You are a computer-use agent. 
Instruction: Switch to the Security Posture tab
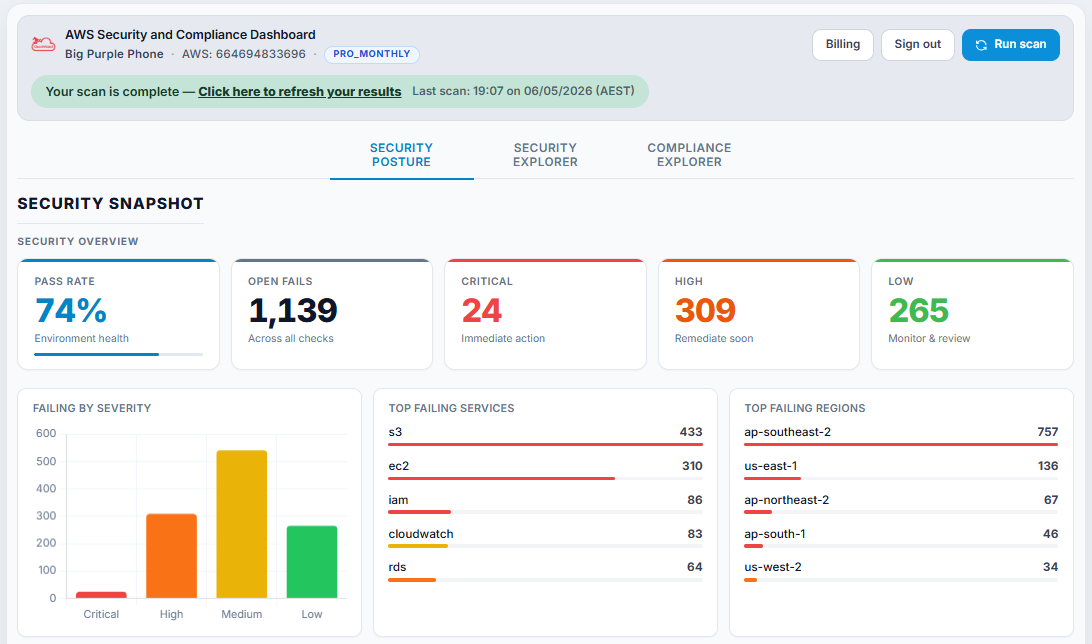[x=401, y=155]
